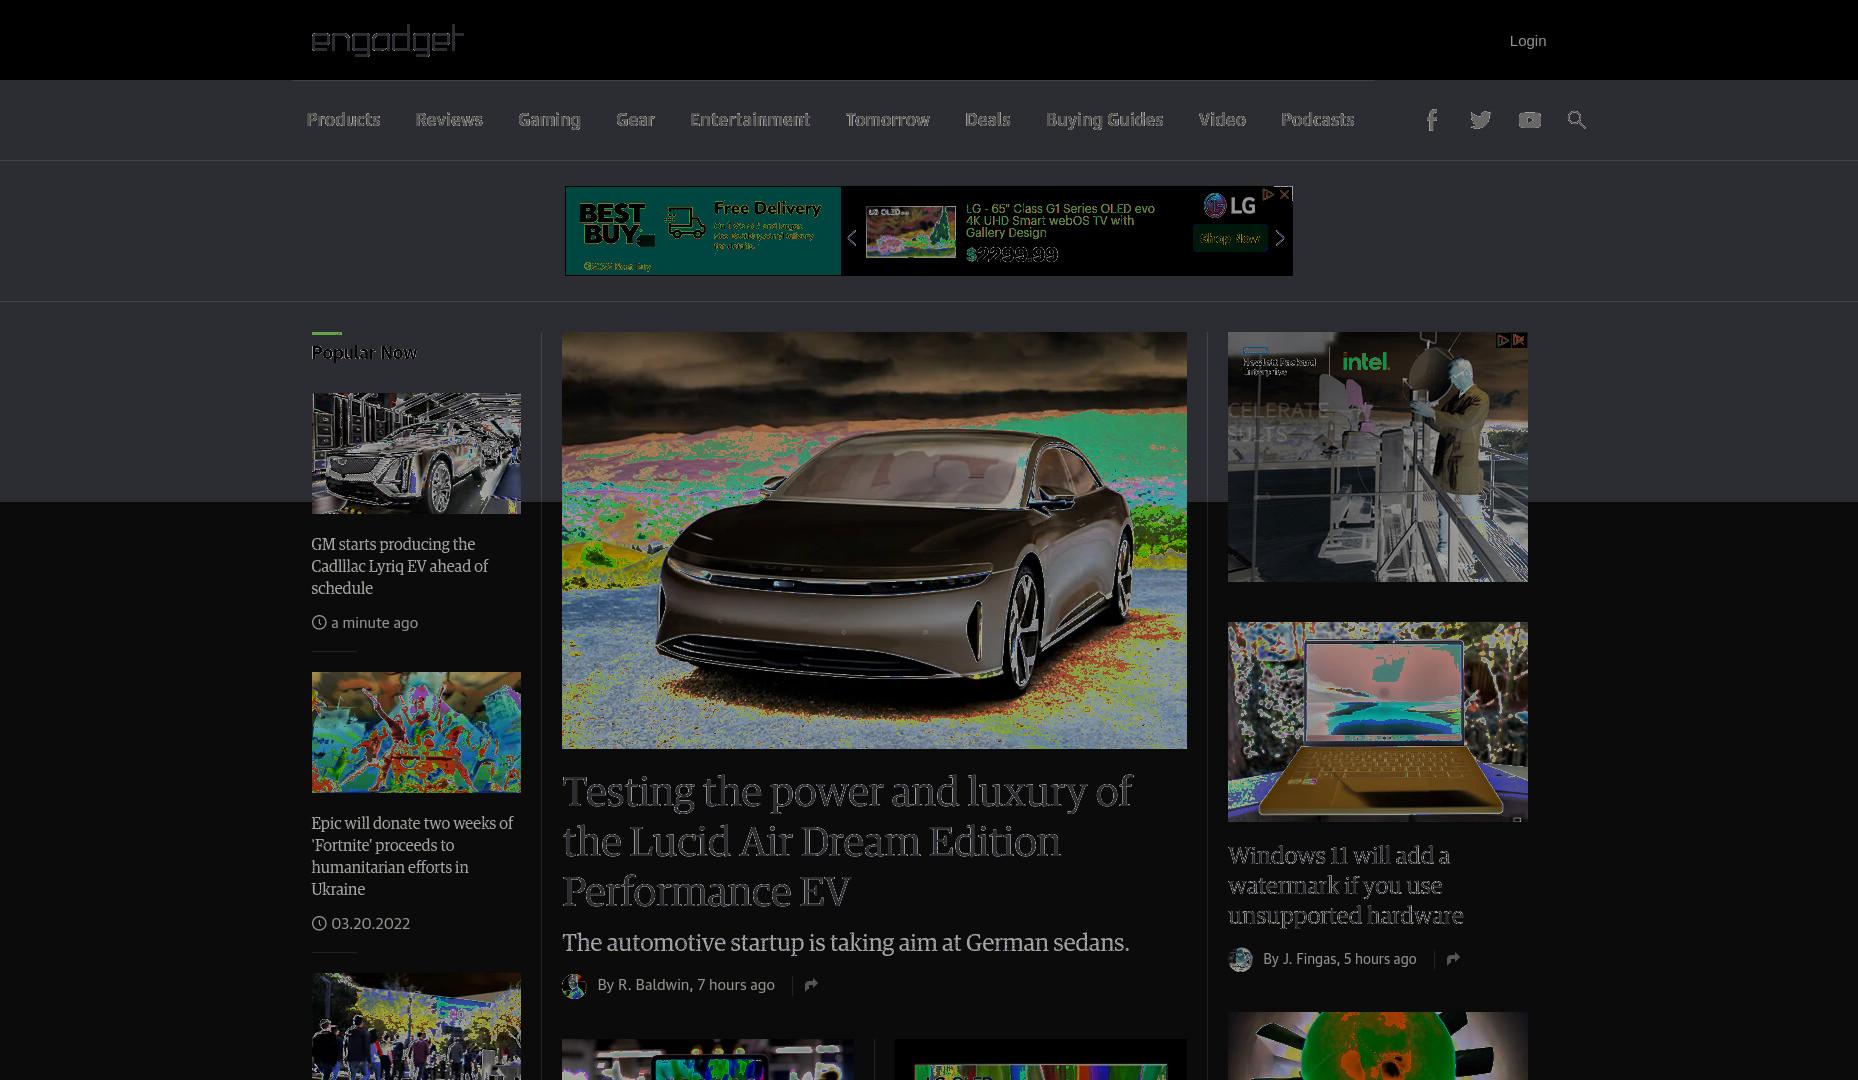The width and height of the screenshot is (1858, 1080).
Task: Open Lucid Air Dream Edition headline
Action: pyautogui.click(x=847, y=841)
